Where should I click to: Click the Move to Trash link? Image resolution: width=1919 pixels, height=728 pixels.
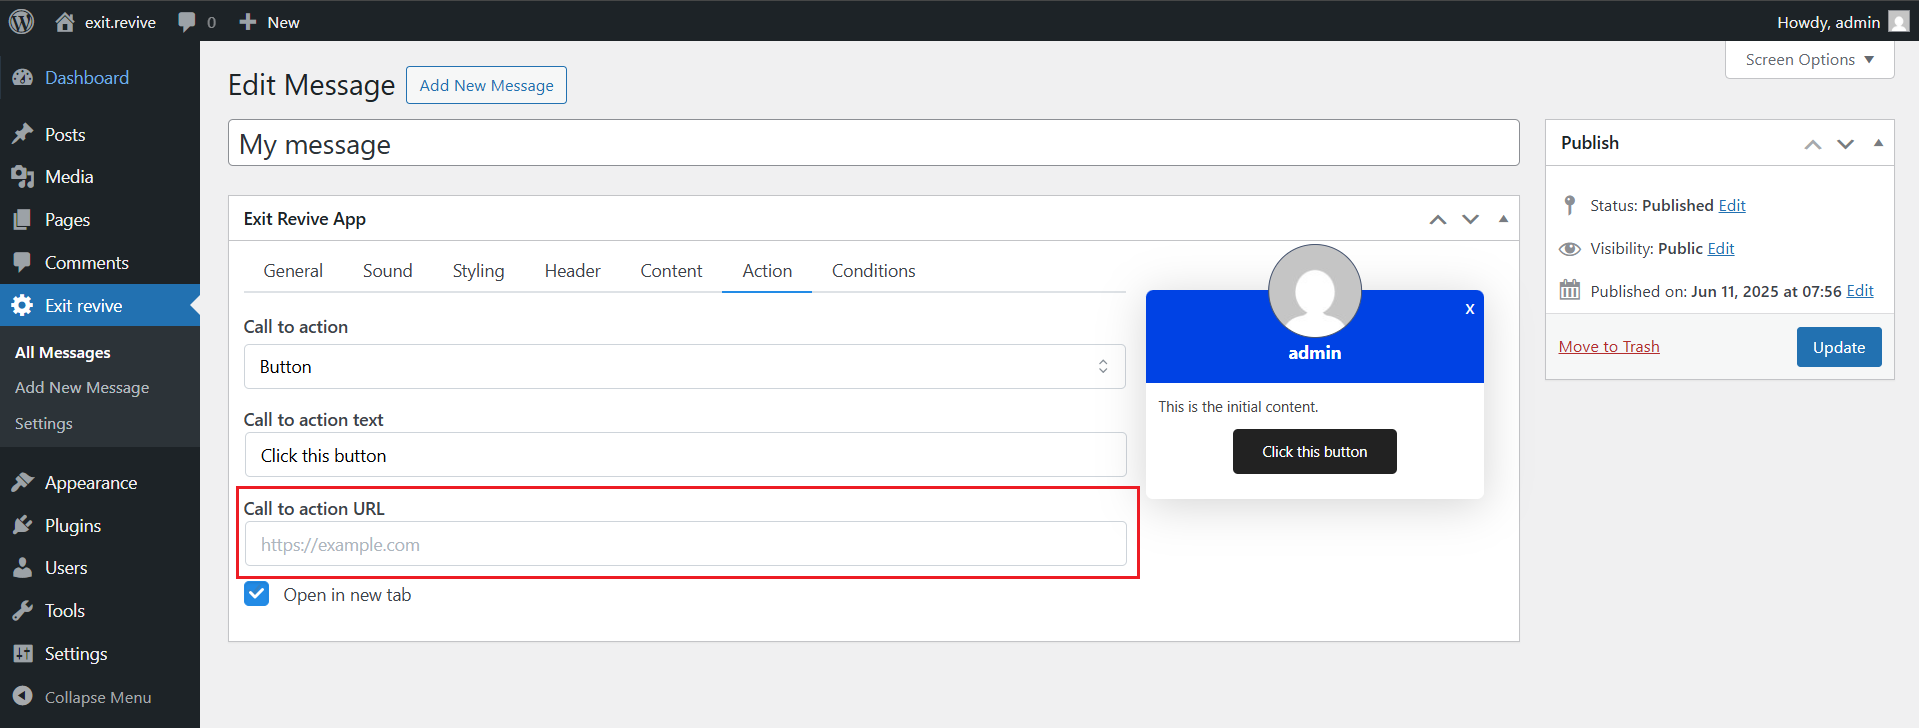click(1608, 347)
